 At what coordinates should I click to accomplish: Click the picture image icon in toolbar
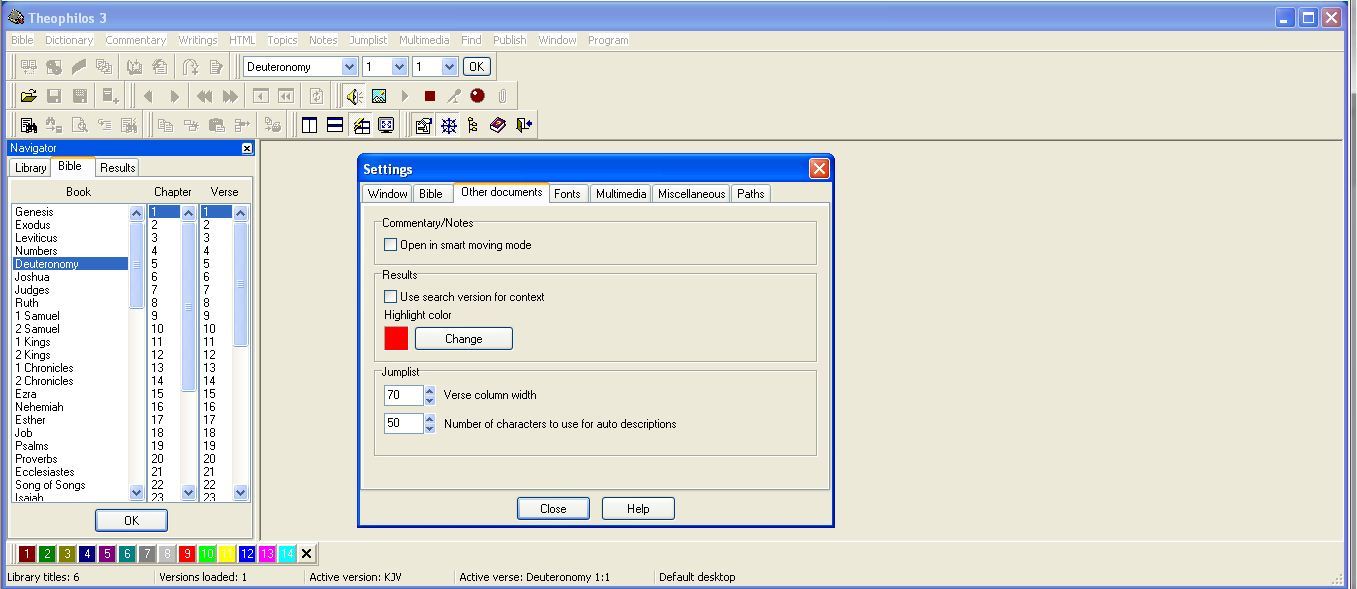pos(379,96)
